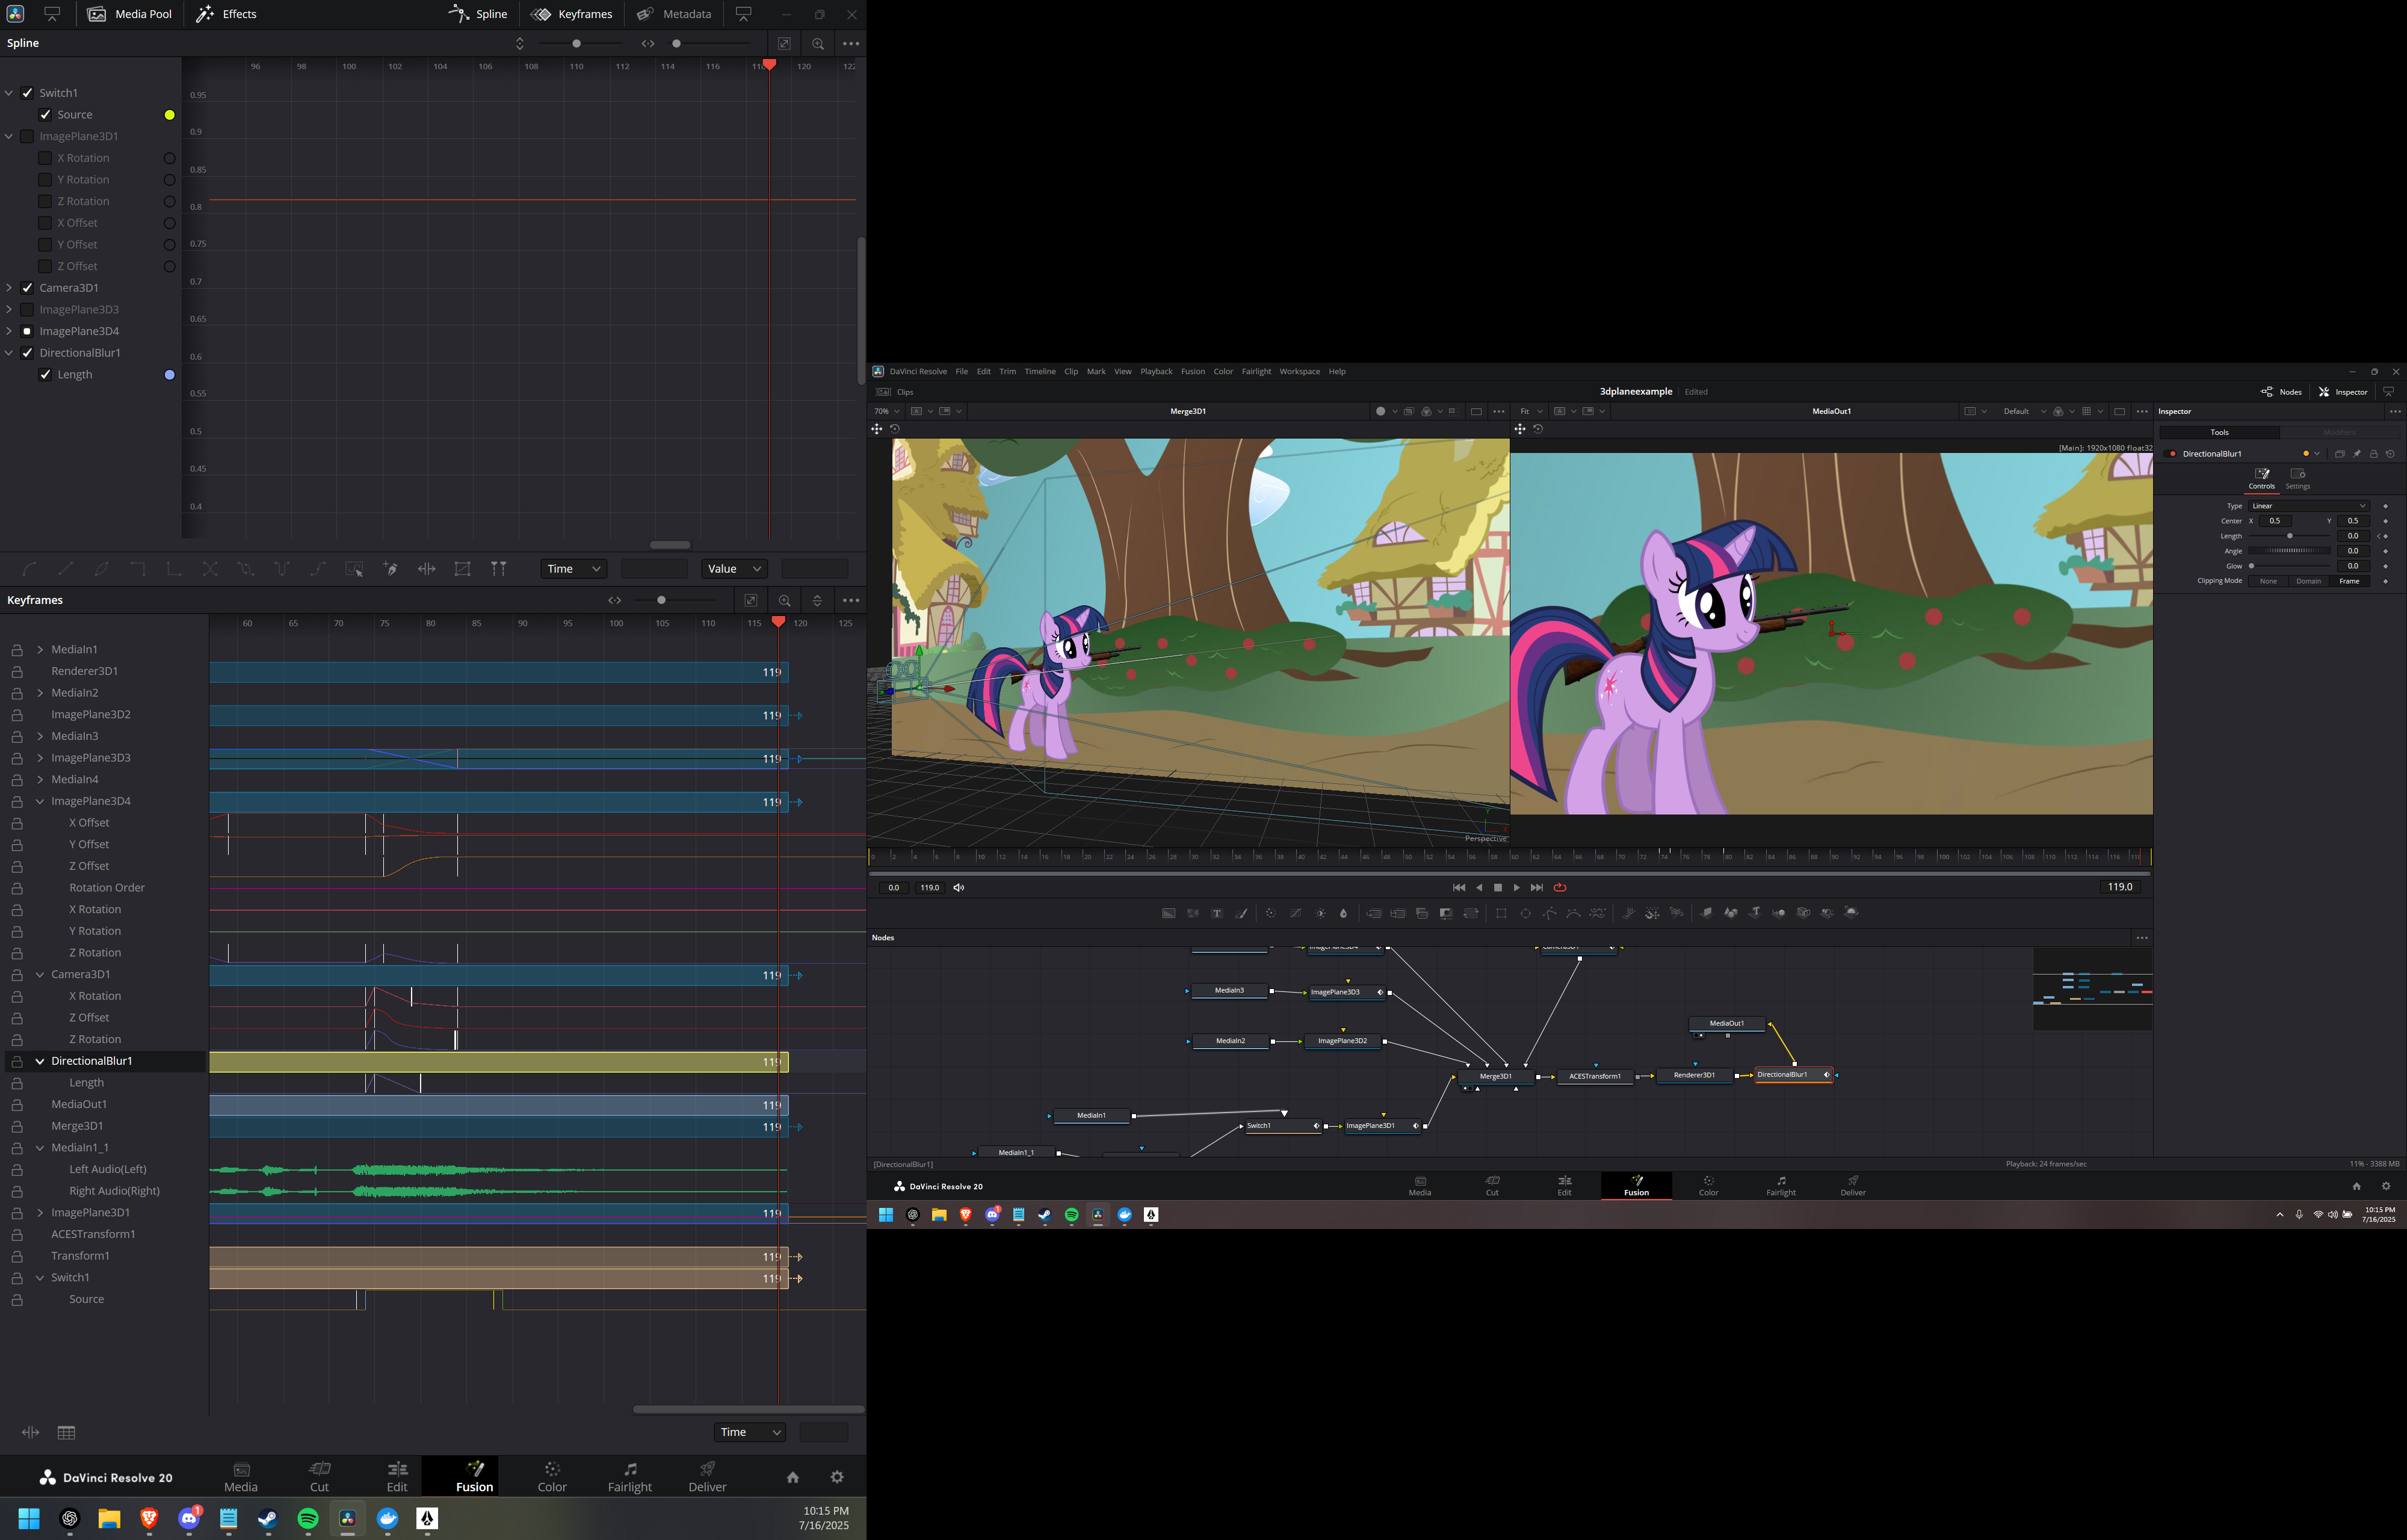Click the Center X value field

click(2275, 521)
